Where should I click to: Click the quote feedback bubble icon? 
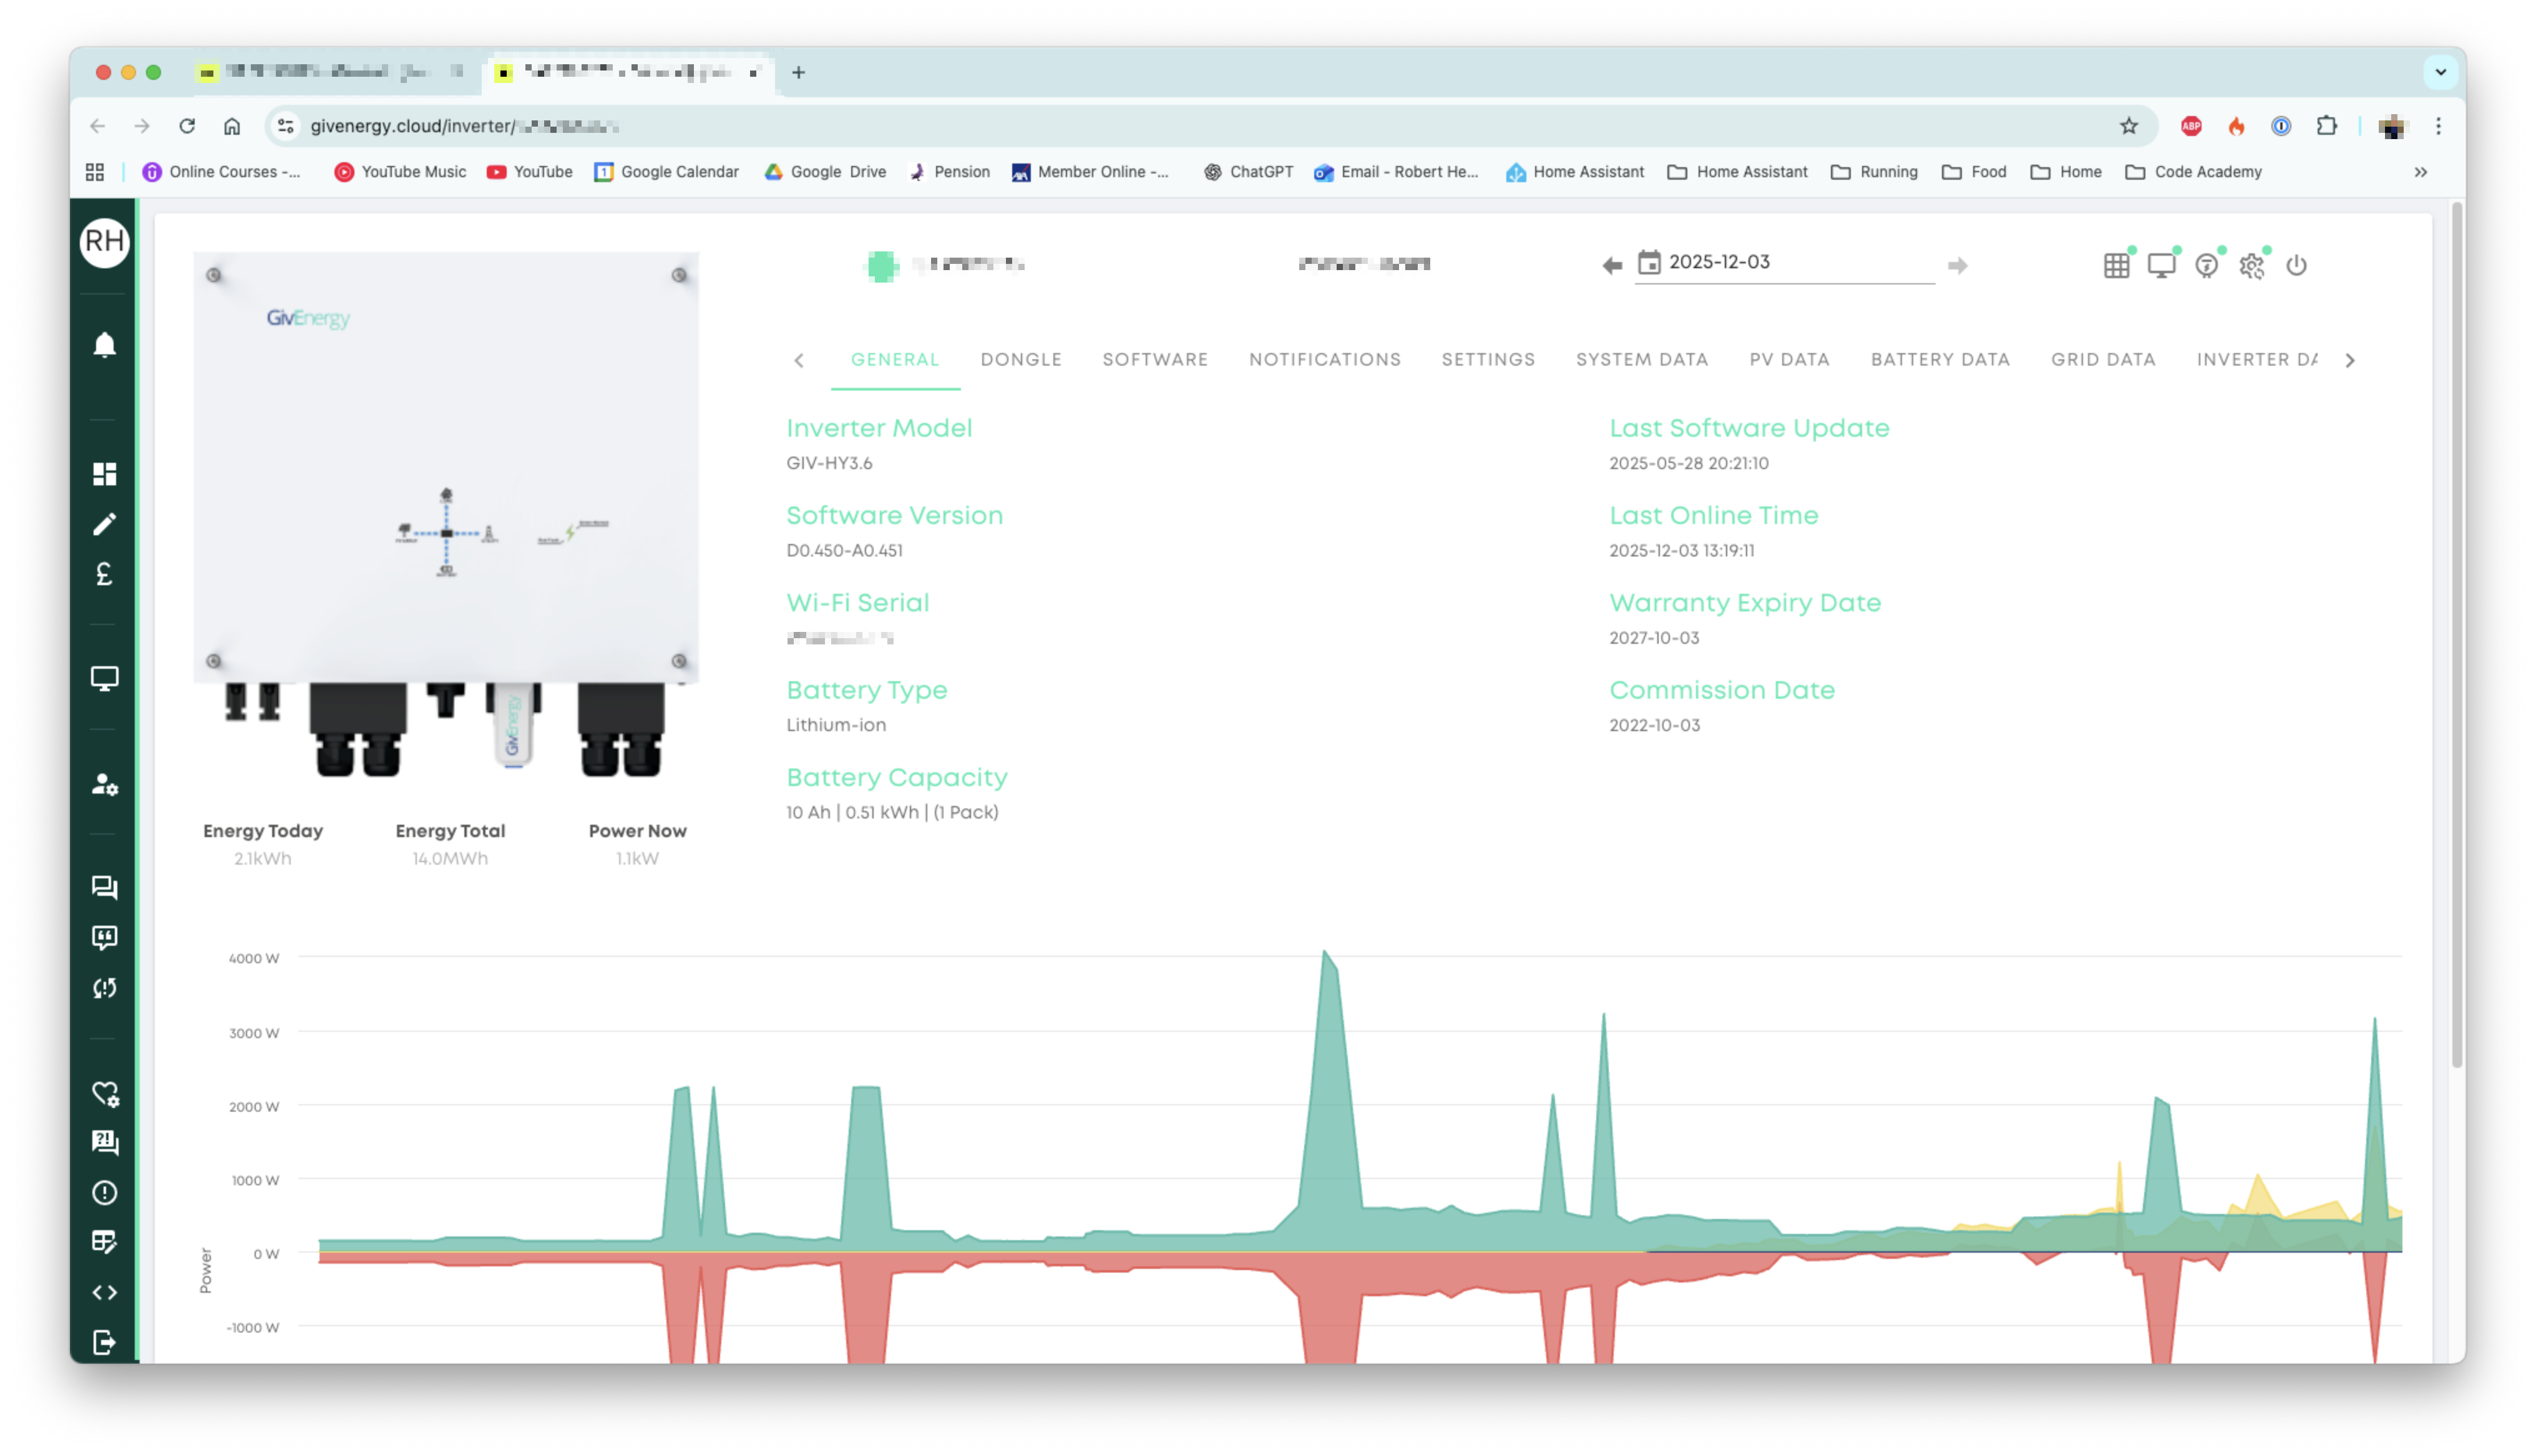tap(104, 937)
